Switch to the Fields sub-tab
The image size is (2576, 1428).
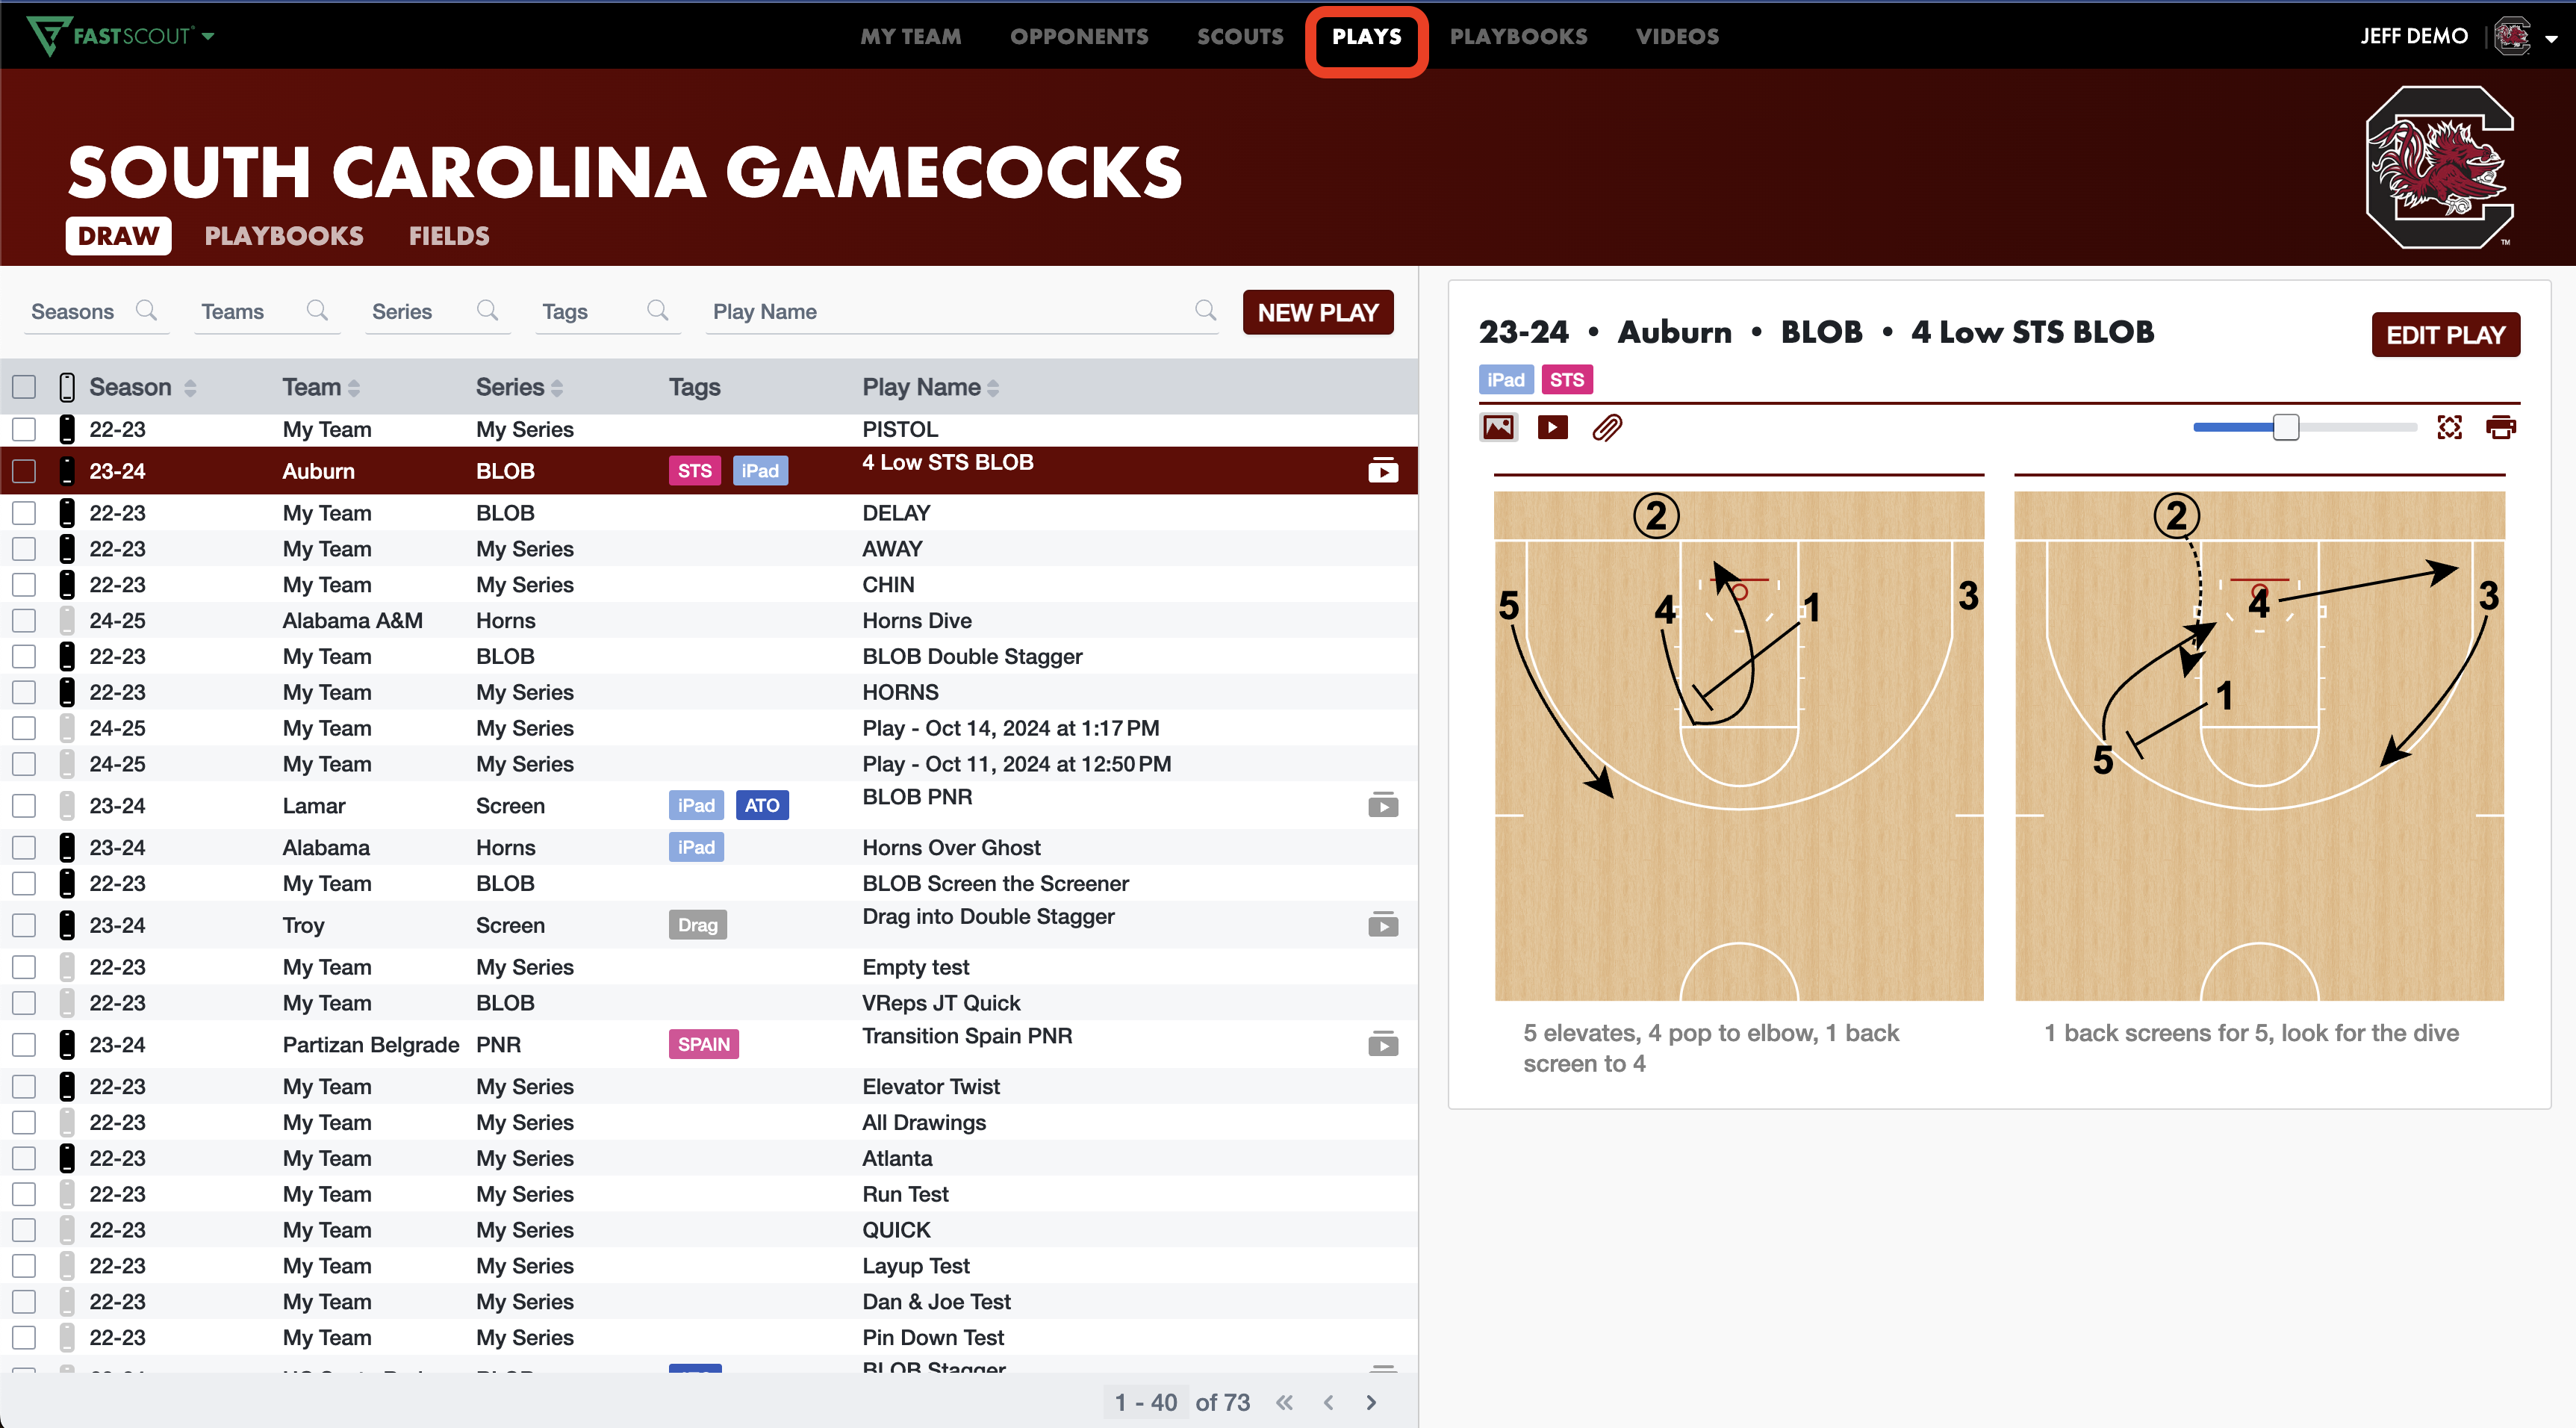(x=449, y=236)
